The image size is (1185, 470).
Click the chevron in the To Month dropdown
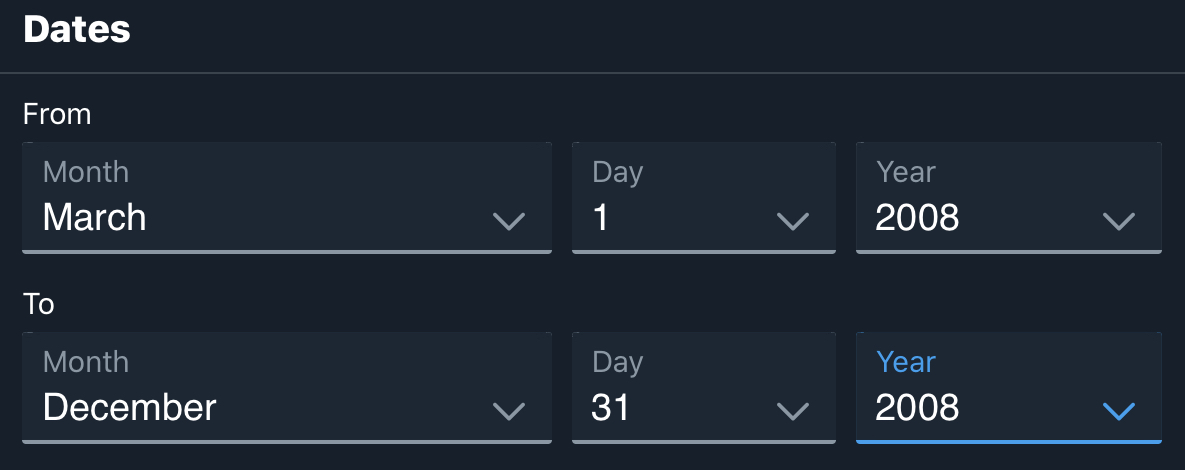509,410
